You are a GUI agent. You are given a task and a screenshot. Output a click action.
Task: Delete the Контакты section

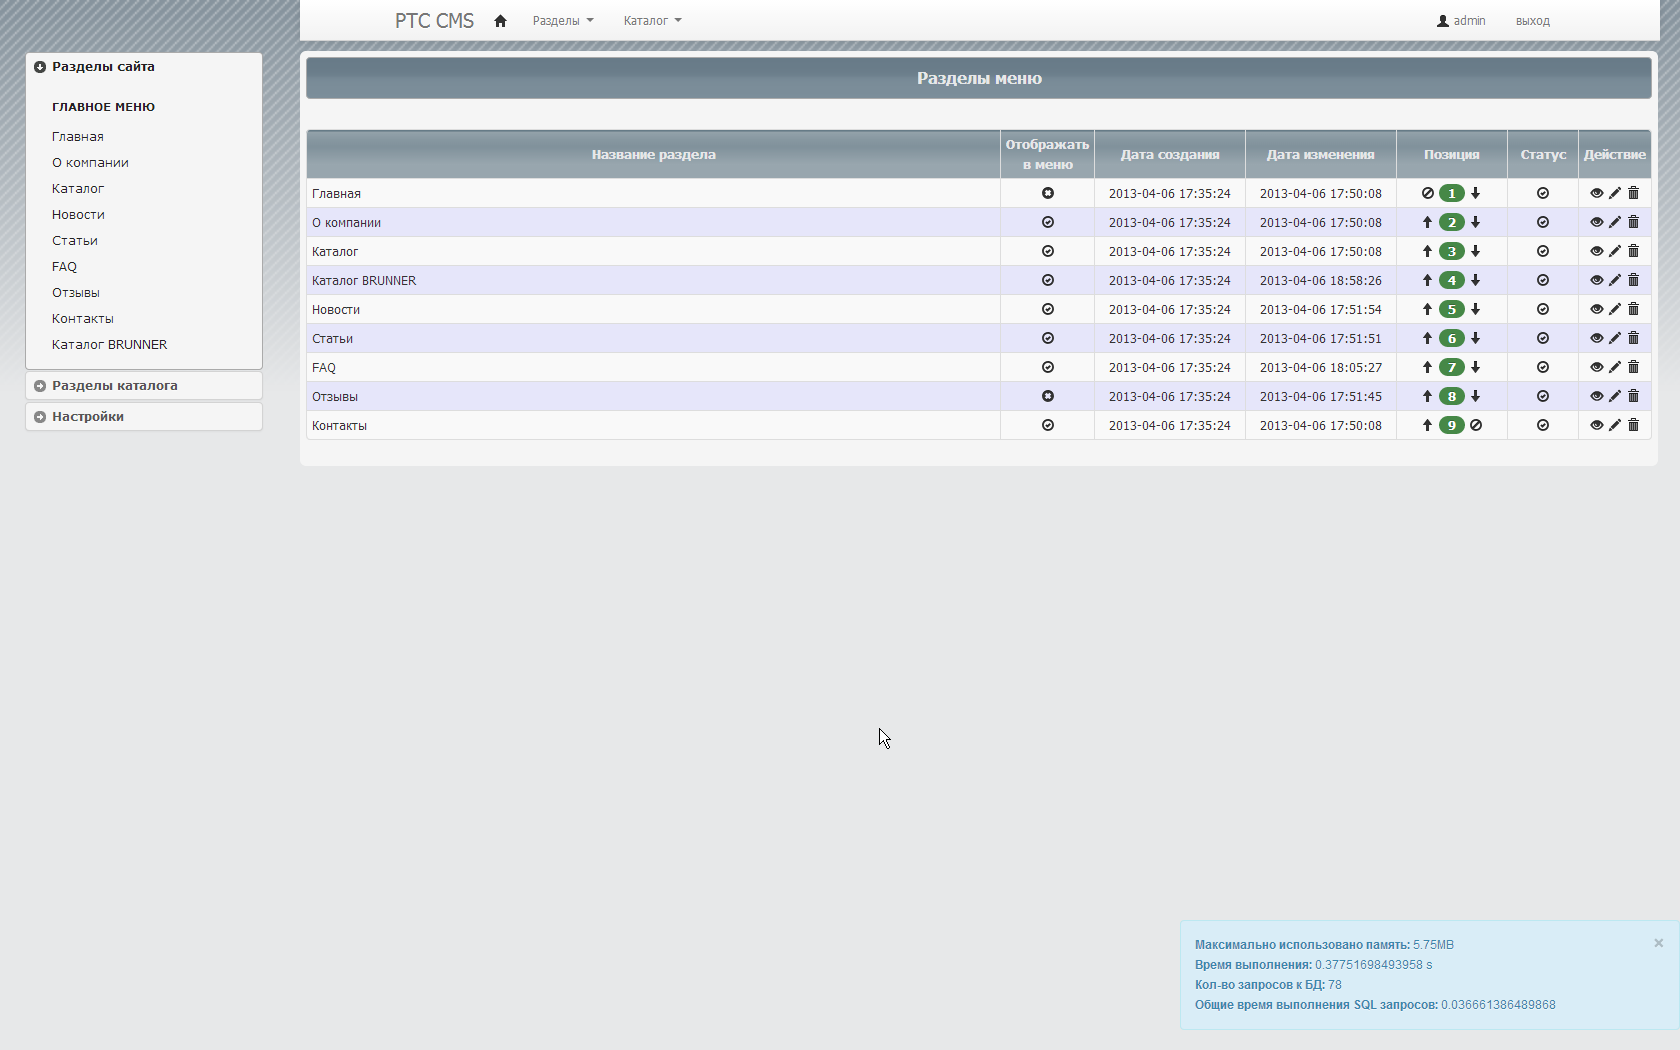click(x=1634, y=425)
